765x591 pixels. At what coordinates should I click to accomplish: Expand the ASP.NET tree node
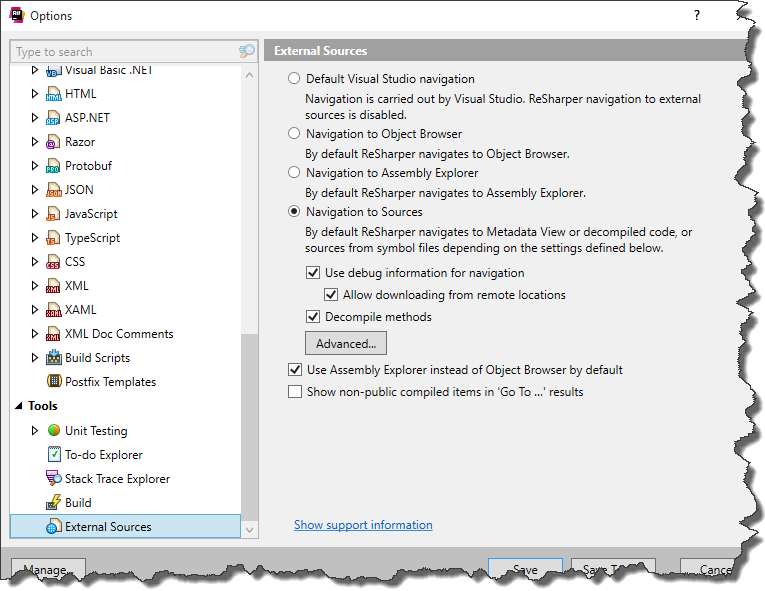click(35, 118)
